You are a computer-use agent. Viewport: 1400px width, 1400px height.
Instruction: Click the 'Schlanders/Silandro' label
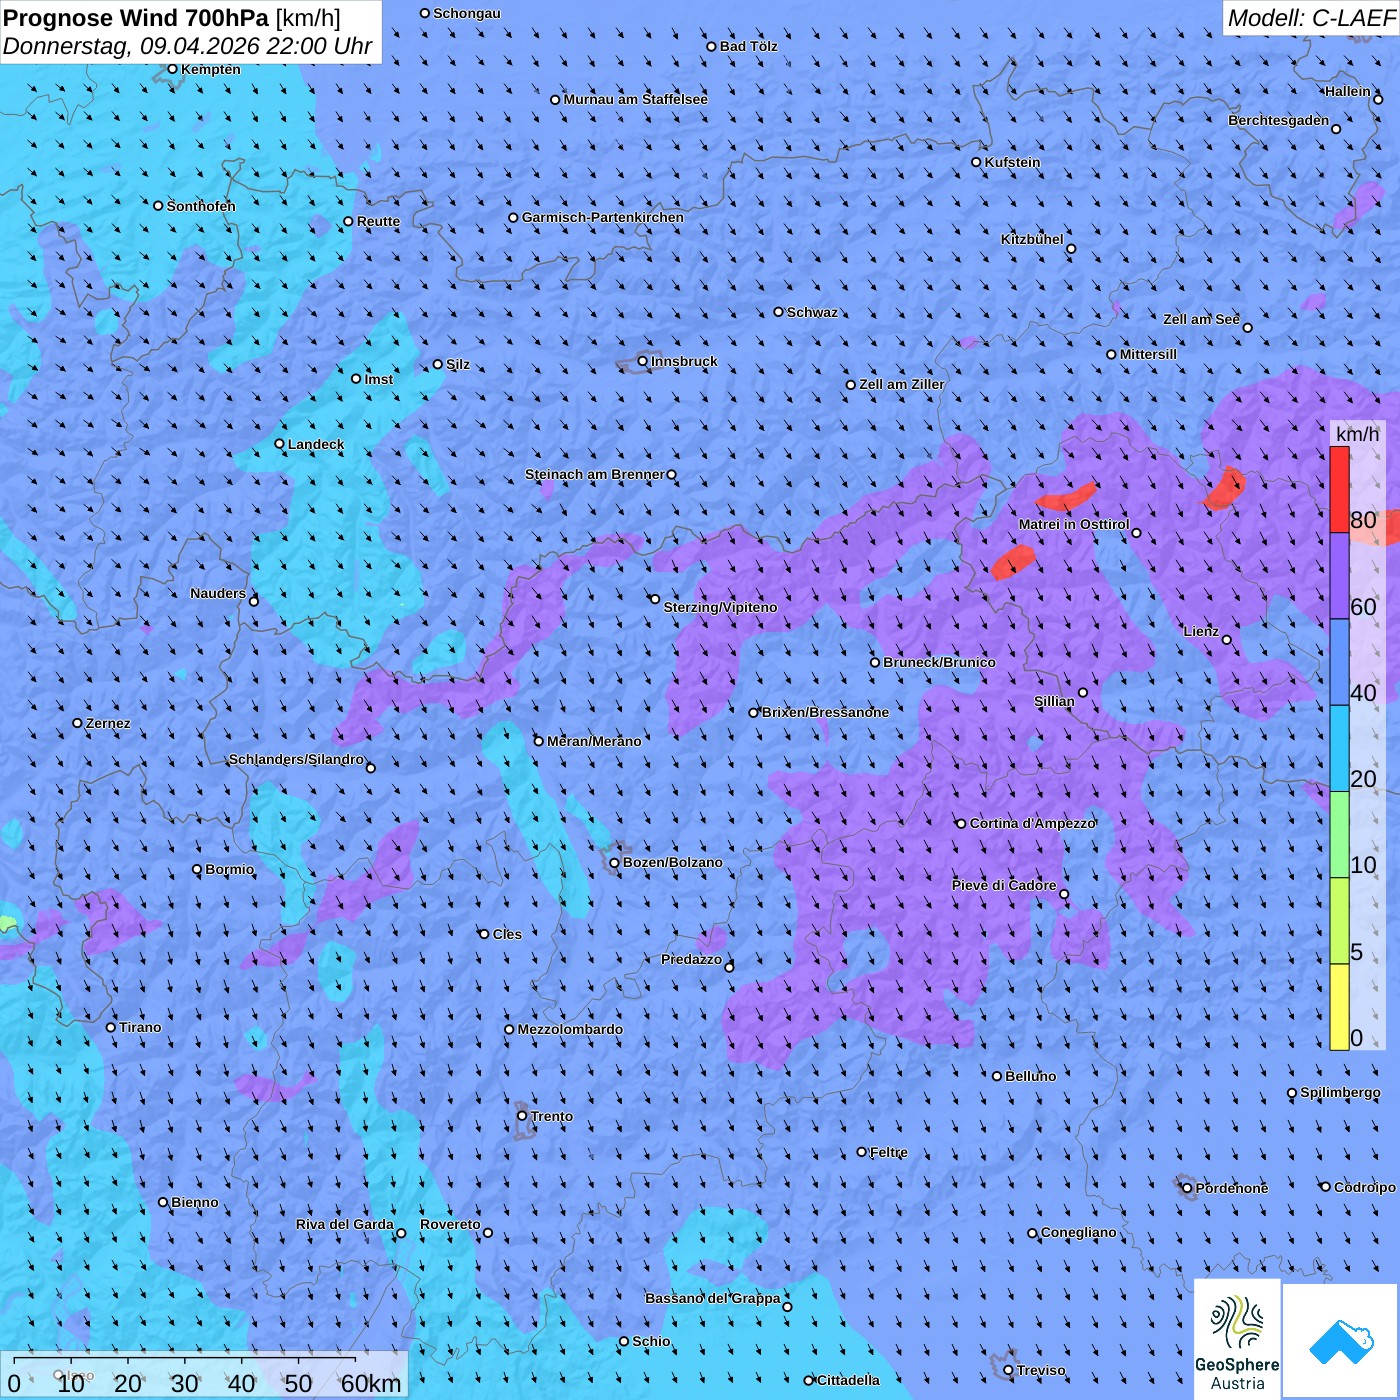pos(296,759)
